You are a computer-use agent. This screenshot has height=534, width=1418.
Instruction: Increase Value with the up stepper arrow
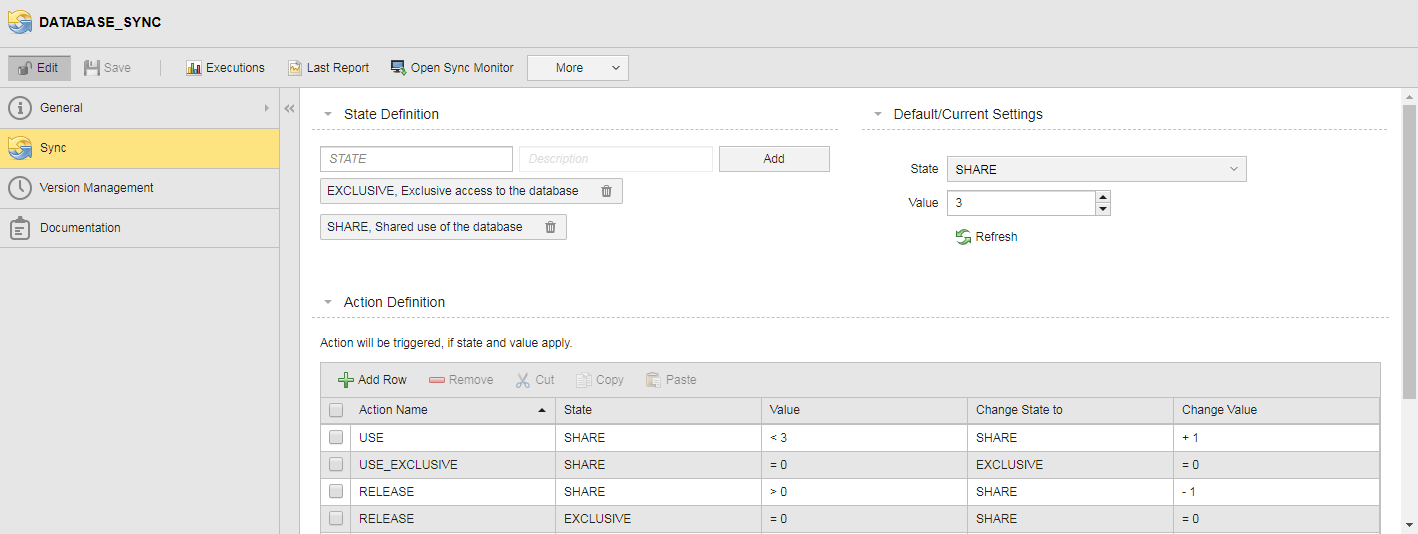point(1103,197)
